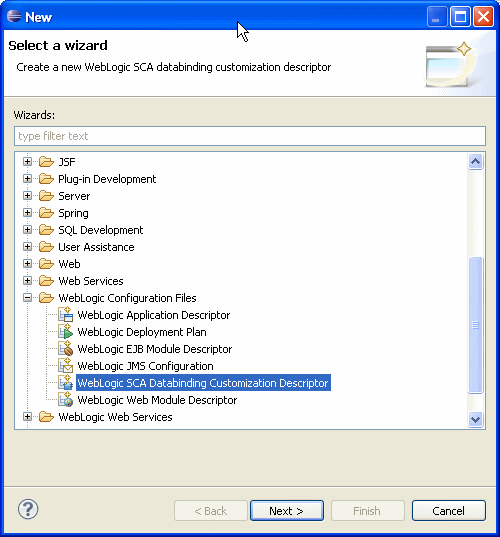Image resolution: width=500 pixels, height=537 pixels.
Task: Click the WebLogic Deployment Plan icon
Action: point(66,332)
